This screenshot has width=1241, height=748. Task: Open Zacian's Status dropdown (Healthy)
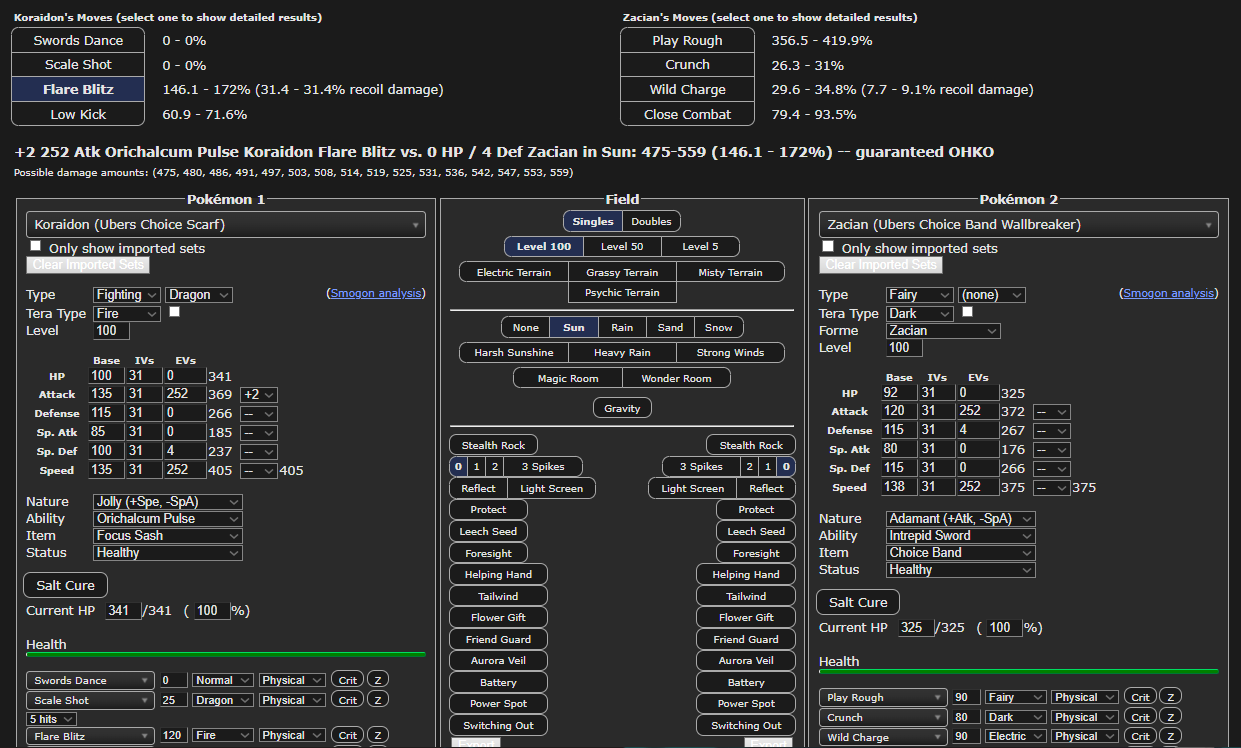click(961, 570)
